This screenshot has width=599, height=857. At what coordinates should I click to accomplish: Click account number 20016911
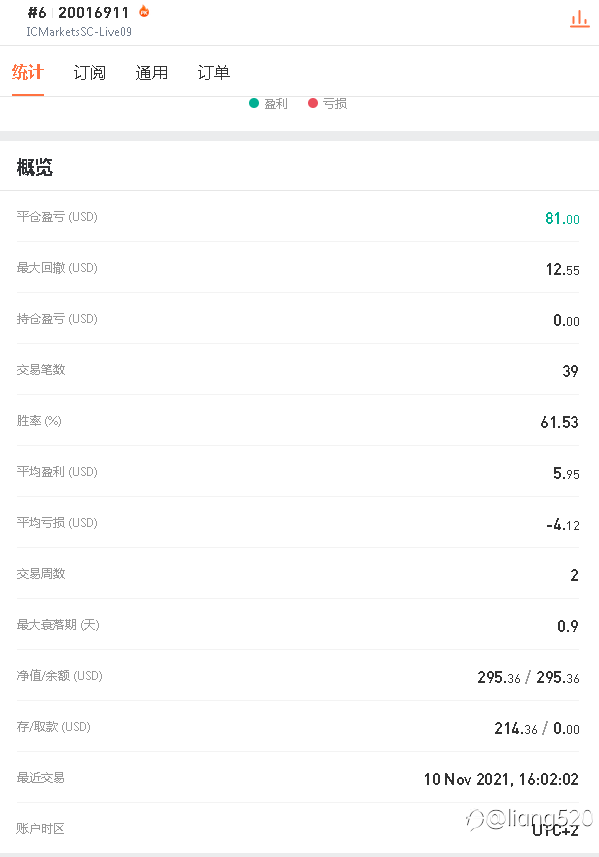93,12
